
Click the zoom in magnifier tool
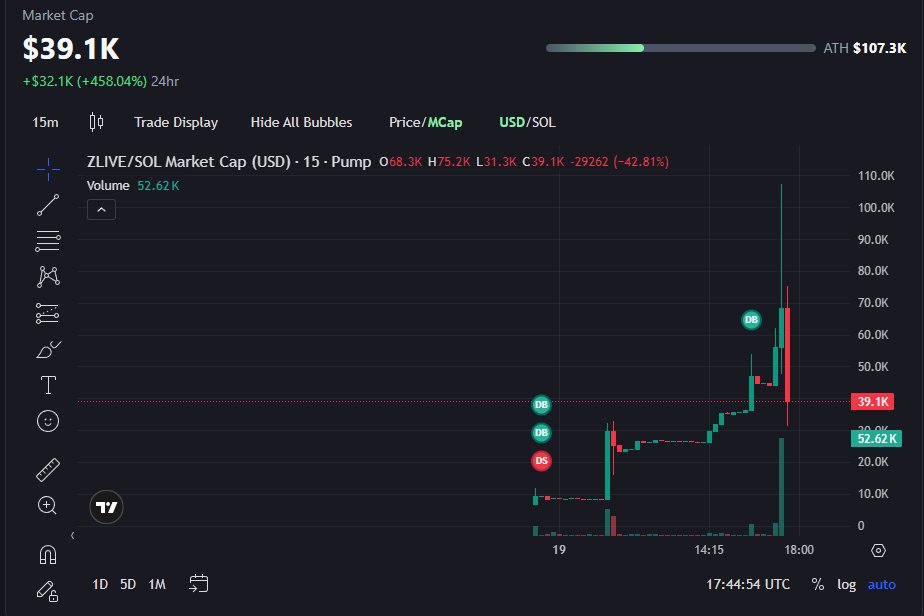pyautogui.click(x=47, y=505)
